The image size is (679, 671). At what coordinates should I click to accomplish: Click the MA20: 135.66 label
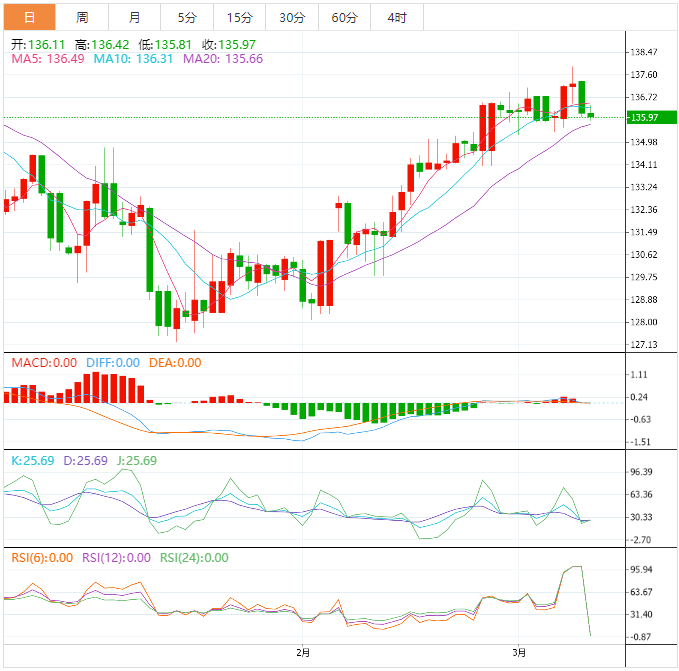tap(223, 59)
